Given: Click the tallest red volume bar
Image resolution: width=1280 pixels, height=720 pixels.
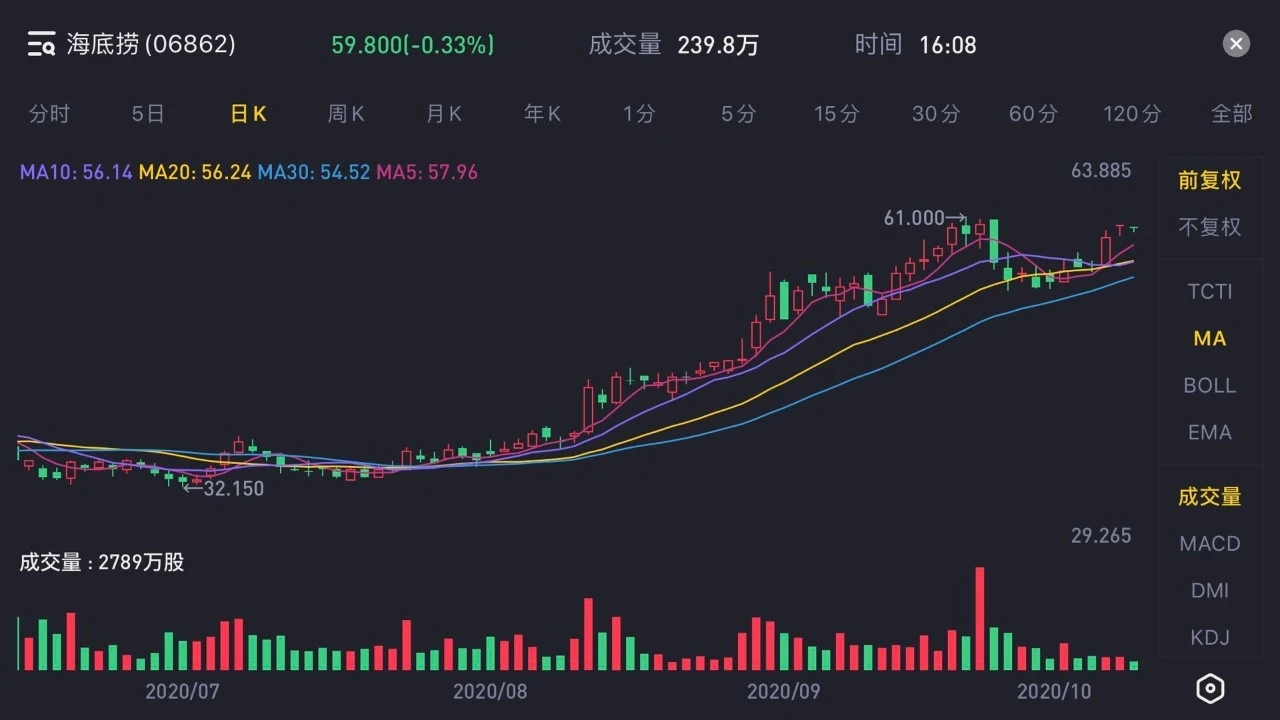Looking at the screenshot, I should (980, 618).
